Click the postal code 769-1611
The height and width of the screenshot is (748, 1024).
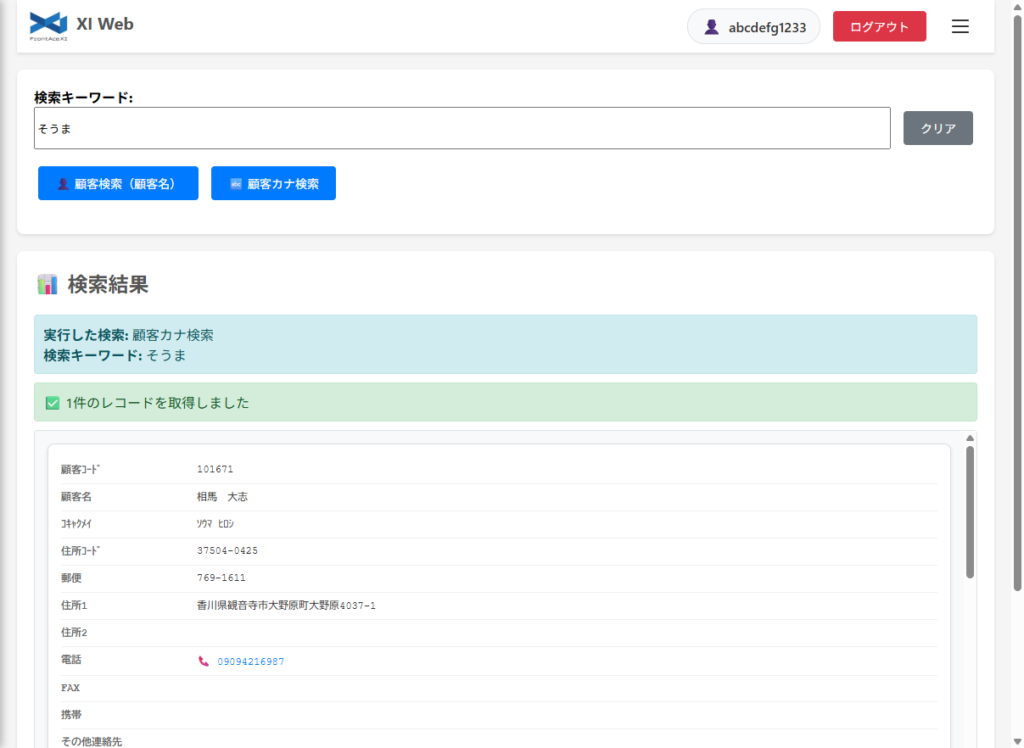(x=221, y=577)
